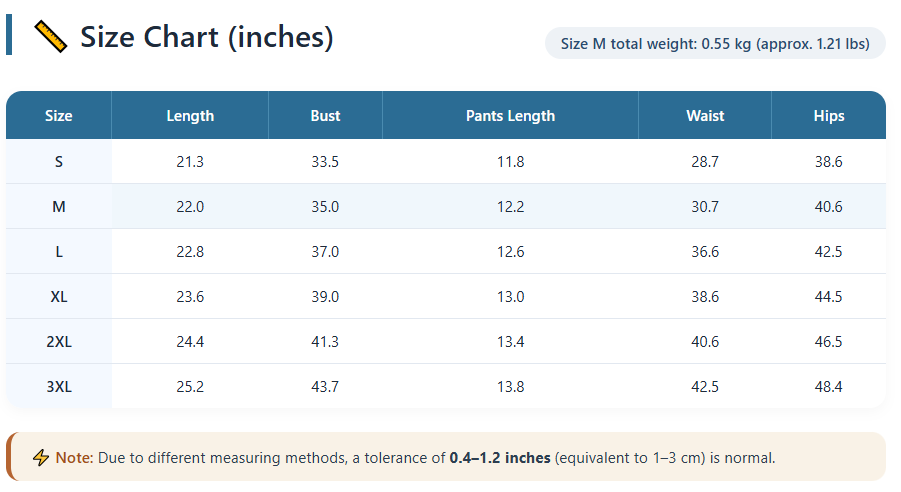Click the M size row label
Viewport: 901px width, 492px height.
(x=59, y=207)
